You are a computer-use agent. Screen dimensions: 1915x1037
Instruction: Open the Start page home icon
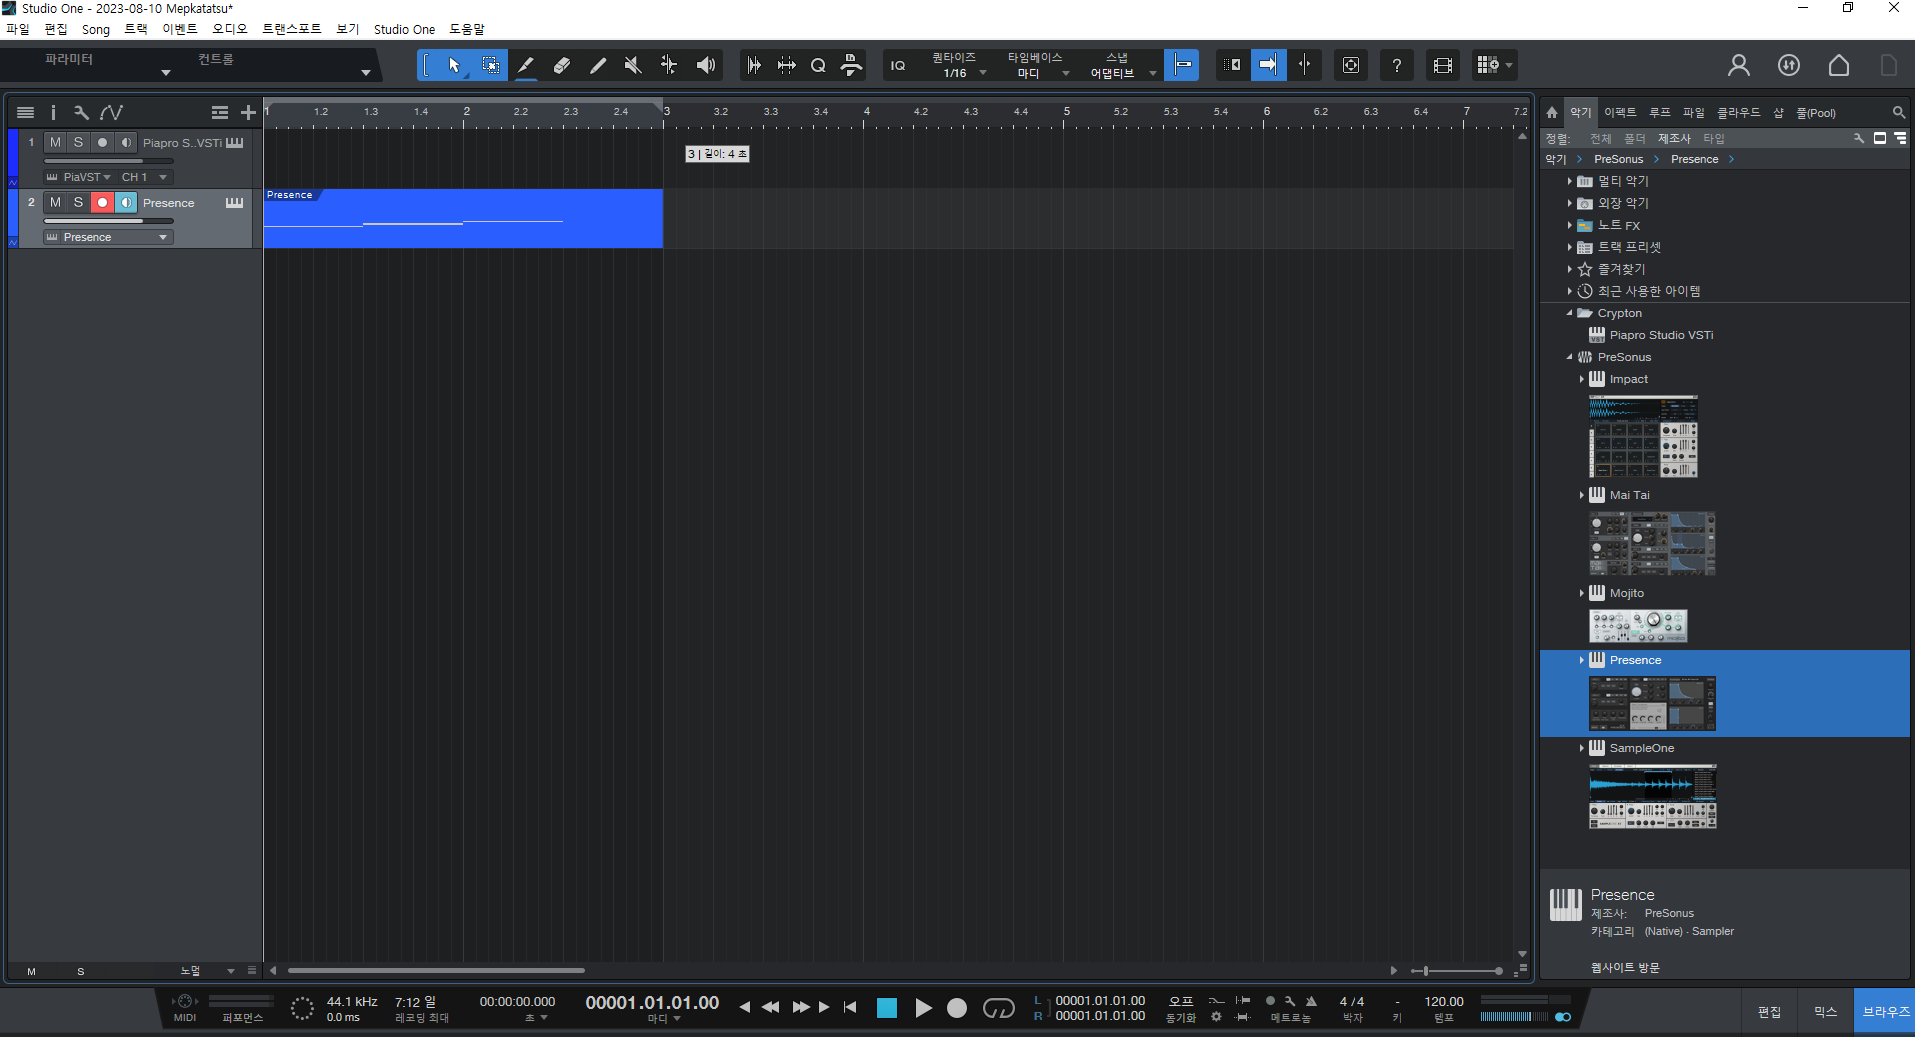[1838, 65]
